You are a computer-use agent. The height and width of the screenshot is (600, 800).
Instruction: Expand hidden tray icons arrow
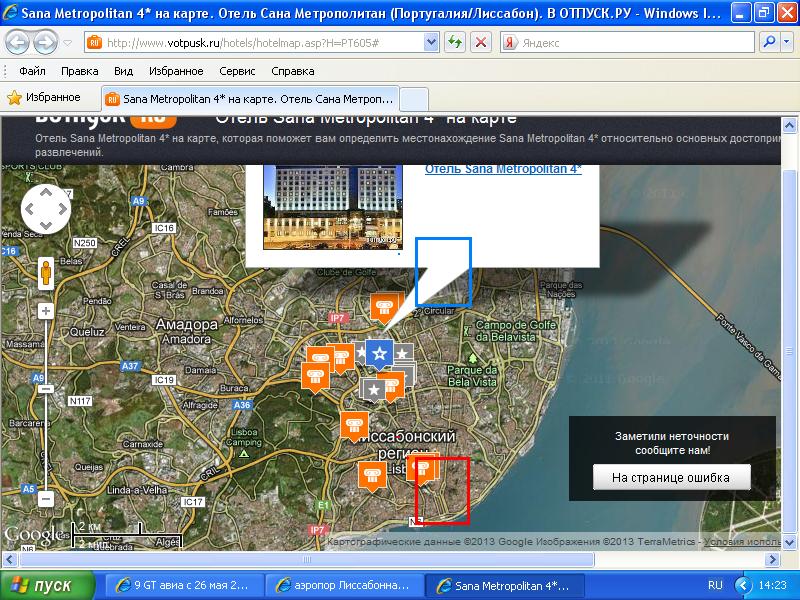pyautogui.click(x=743, y=585)
